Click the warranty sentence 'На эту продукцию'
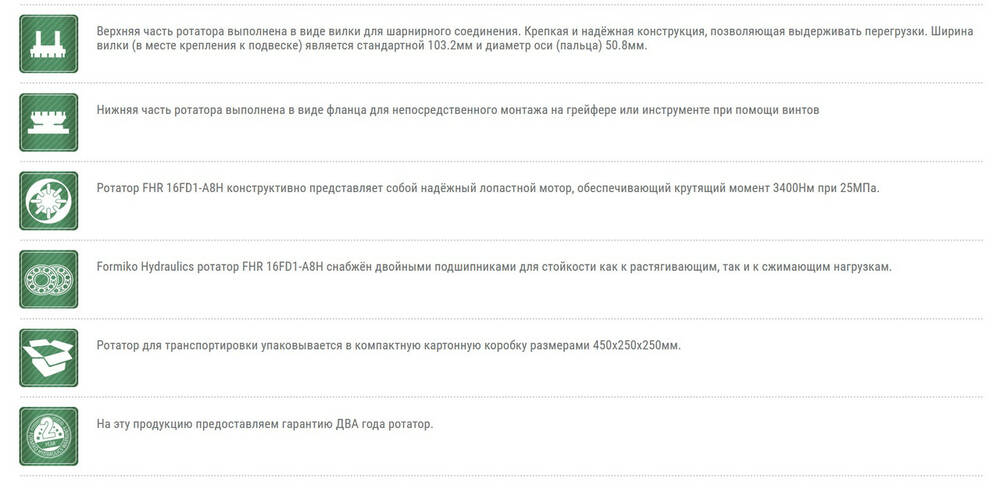This screenshot has height=488, width=1000. click(264, 424)
